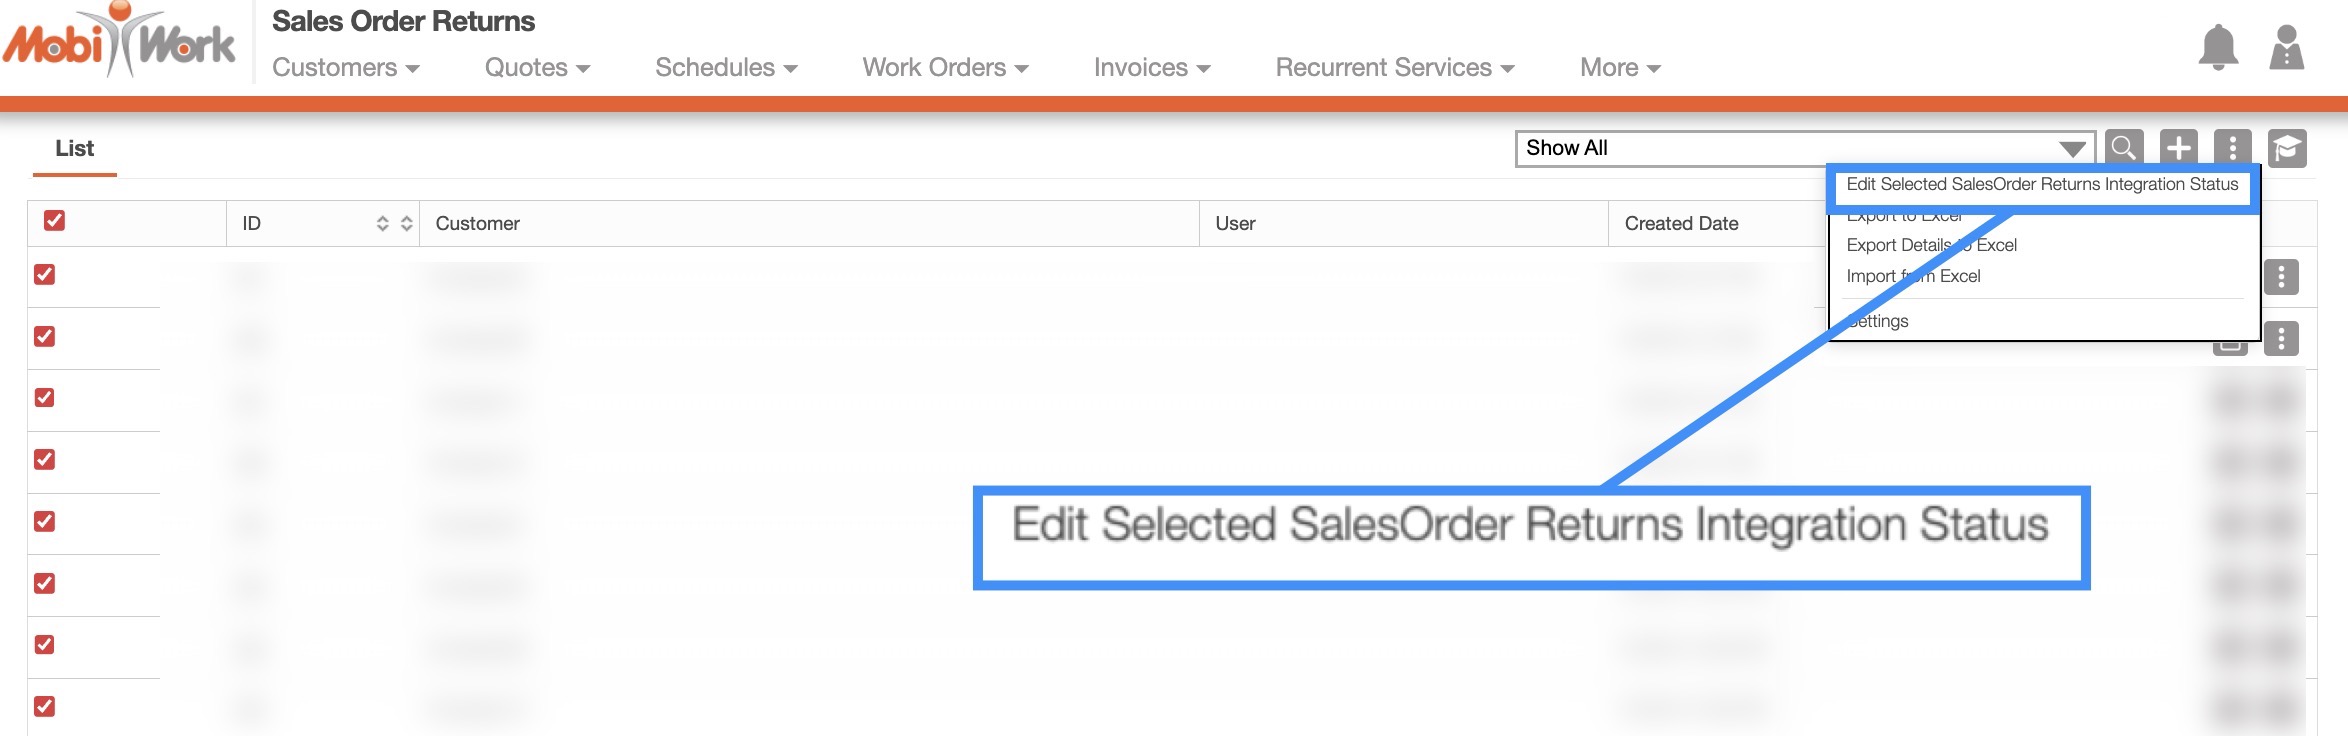2348x736 pixels.
Task: Sort using the ID column arrows
Action: (394, 224)
